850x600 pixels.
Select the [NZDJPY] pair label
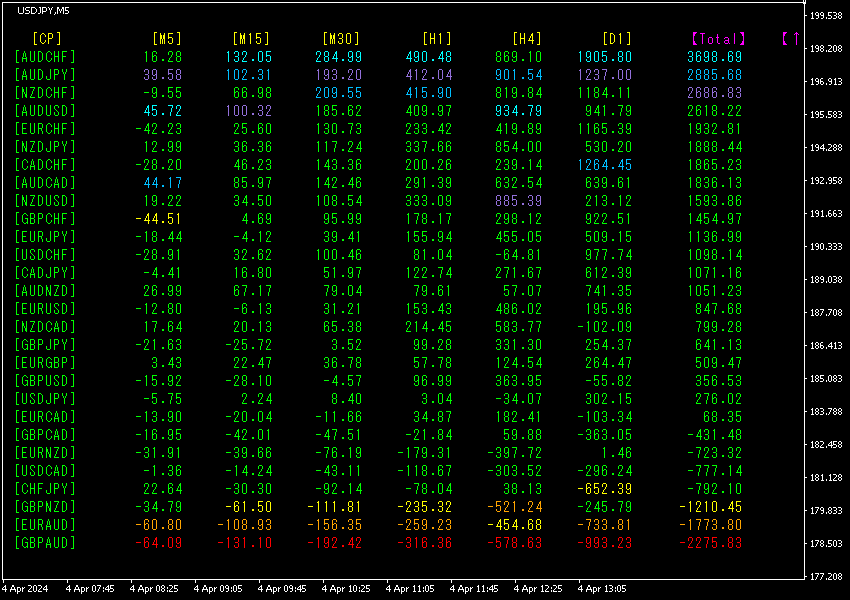(45, 147)
